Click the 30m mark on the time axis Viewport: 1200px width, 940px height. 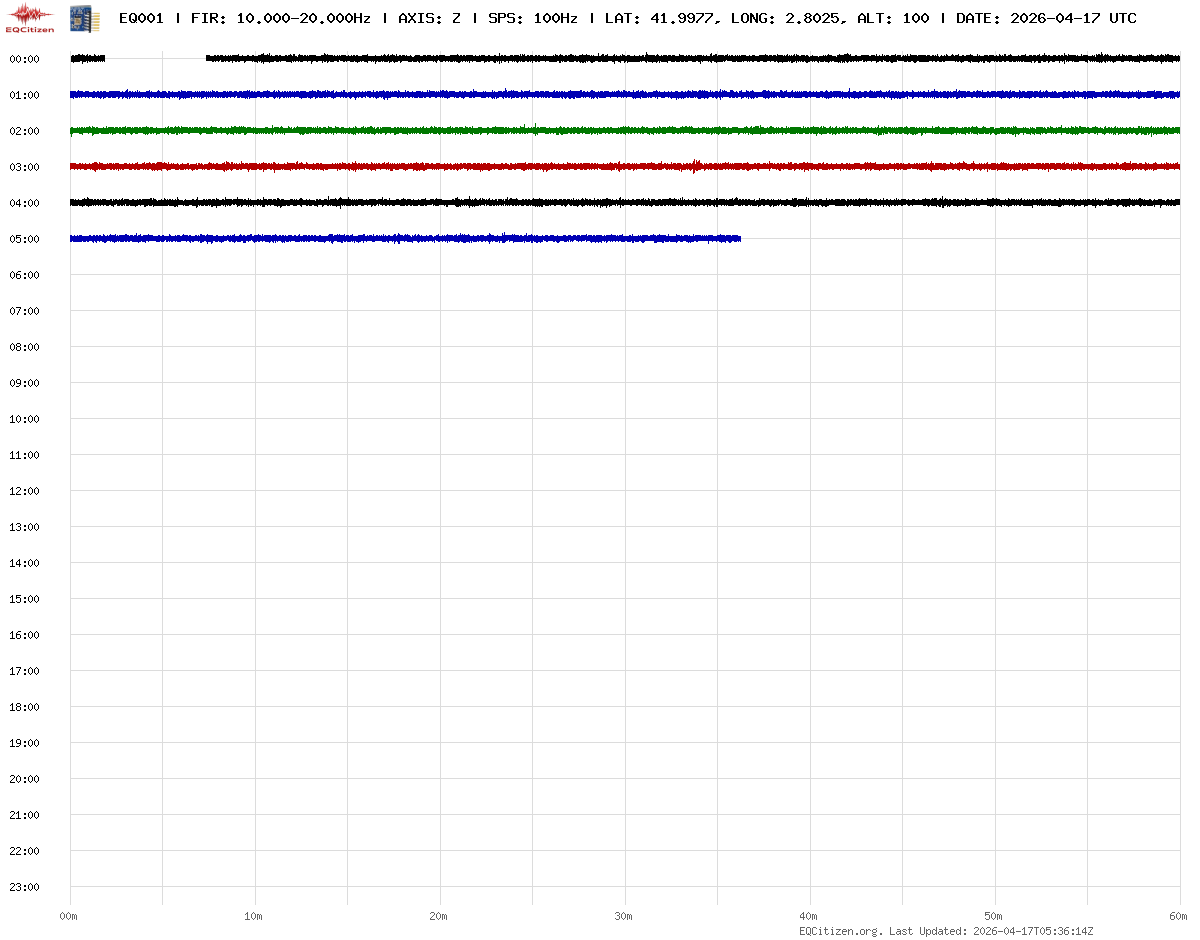pyautogui.click(x=624, y=916)
